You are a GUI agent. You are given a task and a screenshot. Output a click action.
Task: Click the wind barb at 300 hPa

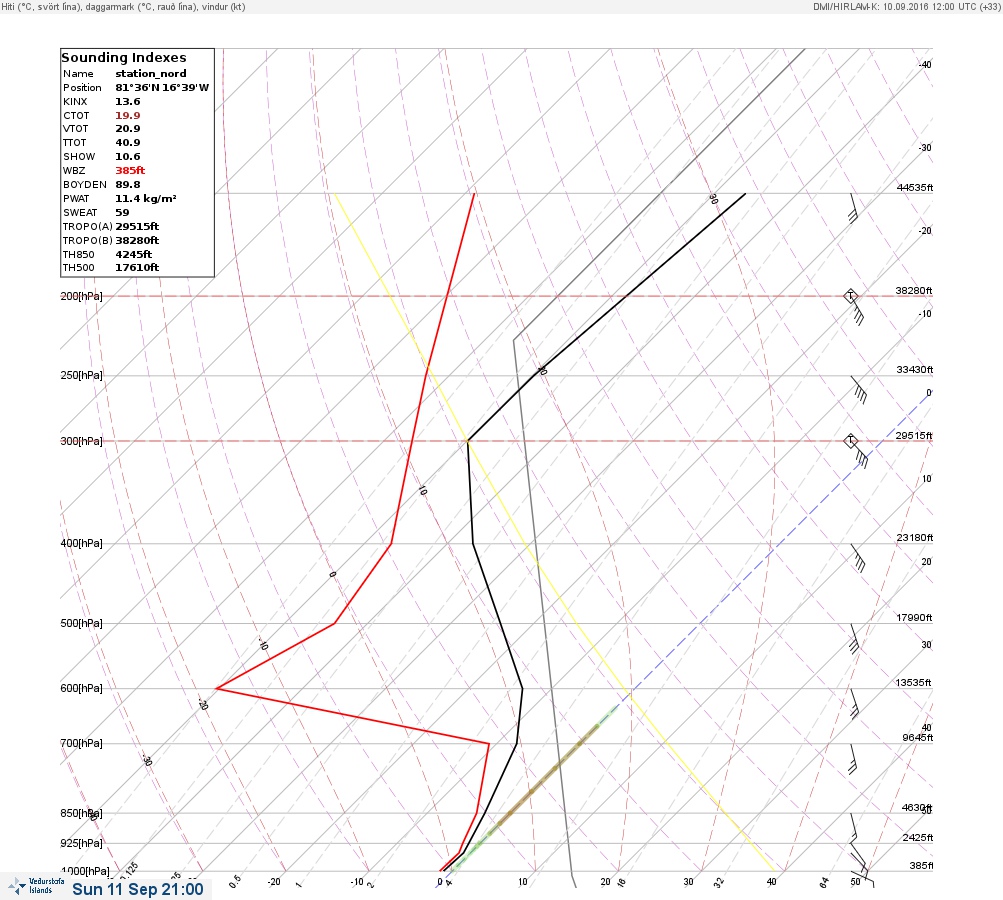click(856, 451)
